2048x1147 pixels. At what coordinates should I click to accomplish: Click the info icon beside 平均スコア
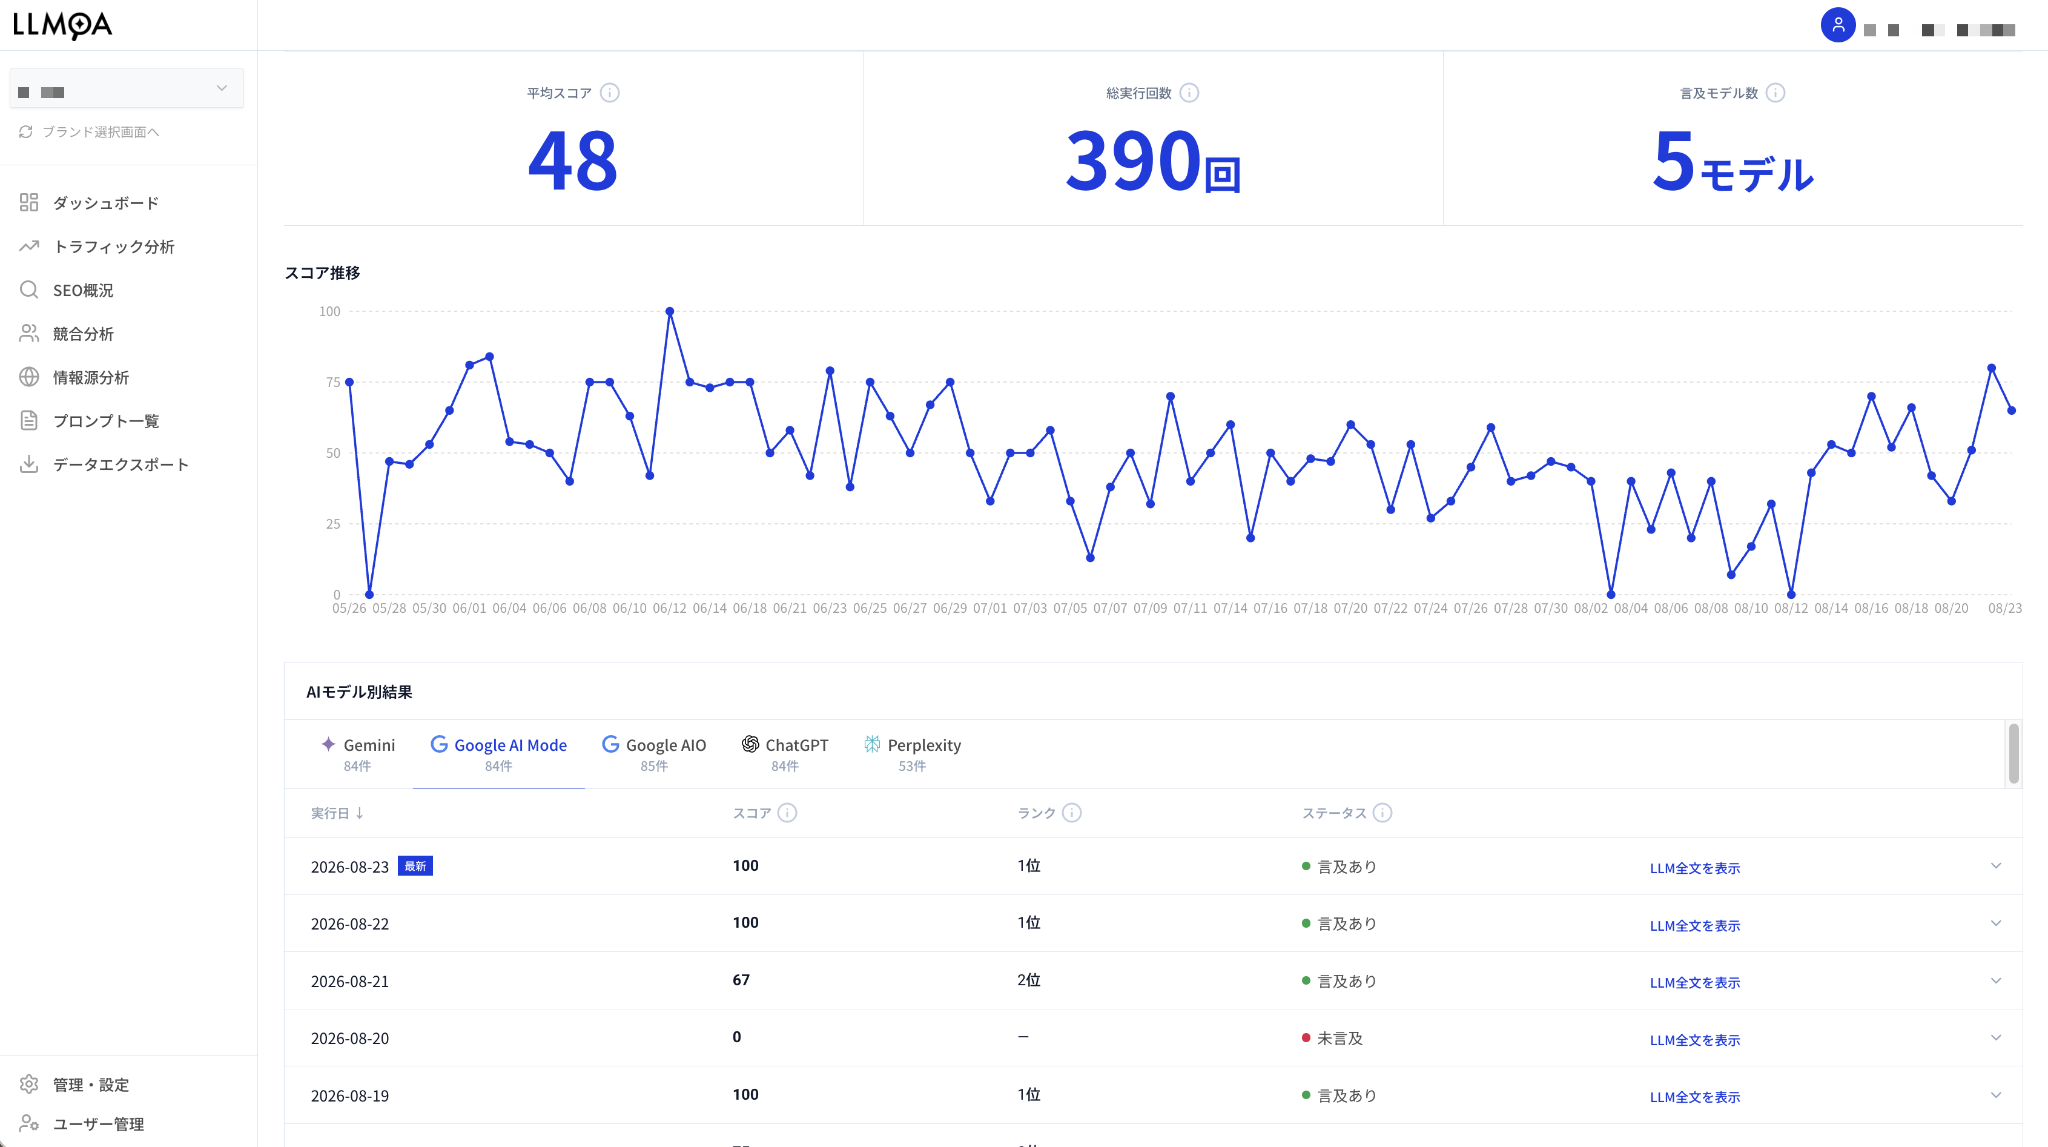(x=610, y=93)
